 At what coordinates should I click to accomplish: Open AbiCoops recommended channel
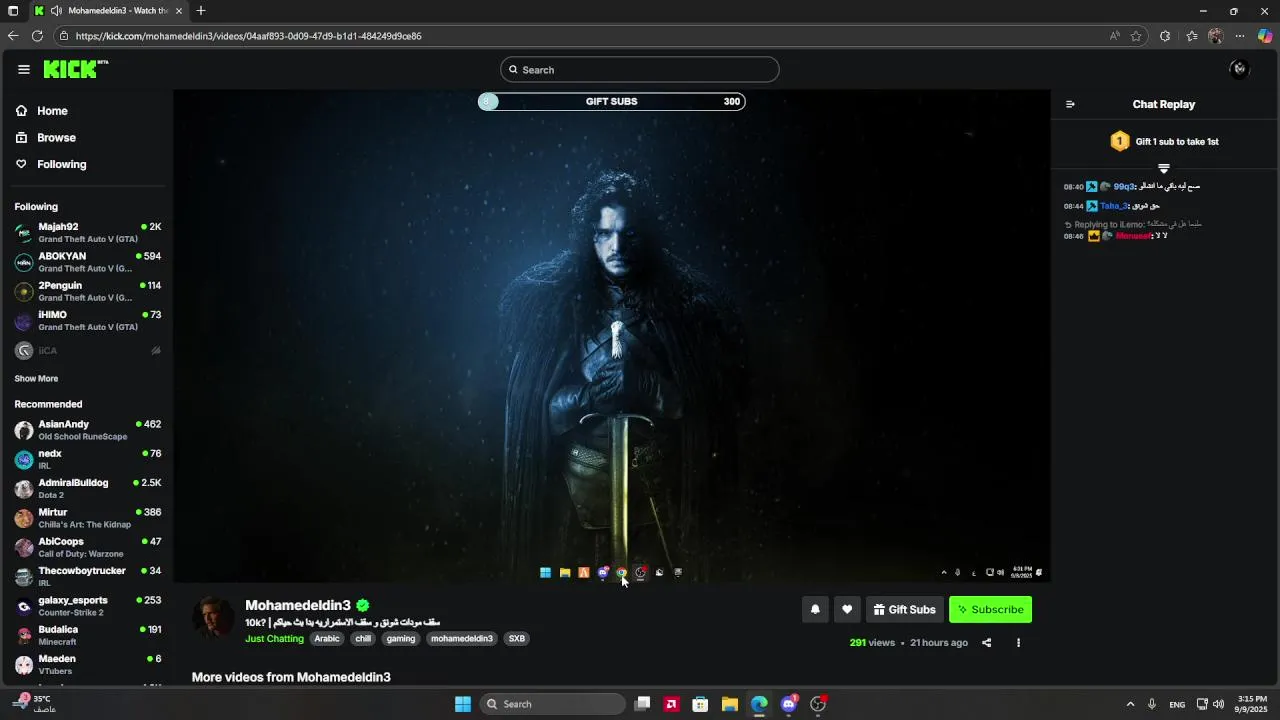click(88, 547)
